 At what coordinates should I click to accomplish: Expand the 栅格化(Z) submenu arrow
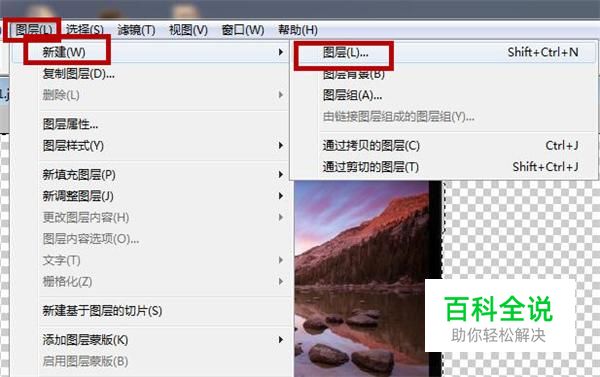[x=281, y=282]
